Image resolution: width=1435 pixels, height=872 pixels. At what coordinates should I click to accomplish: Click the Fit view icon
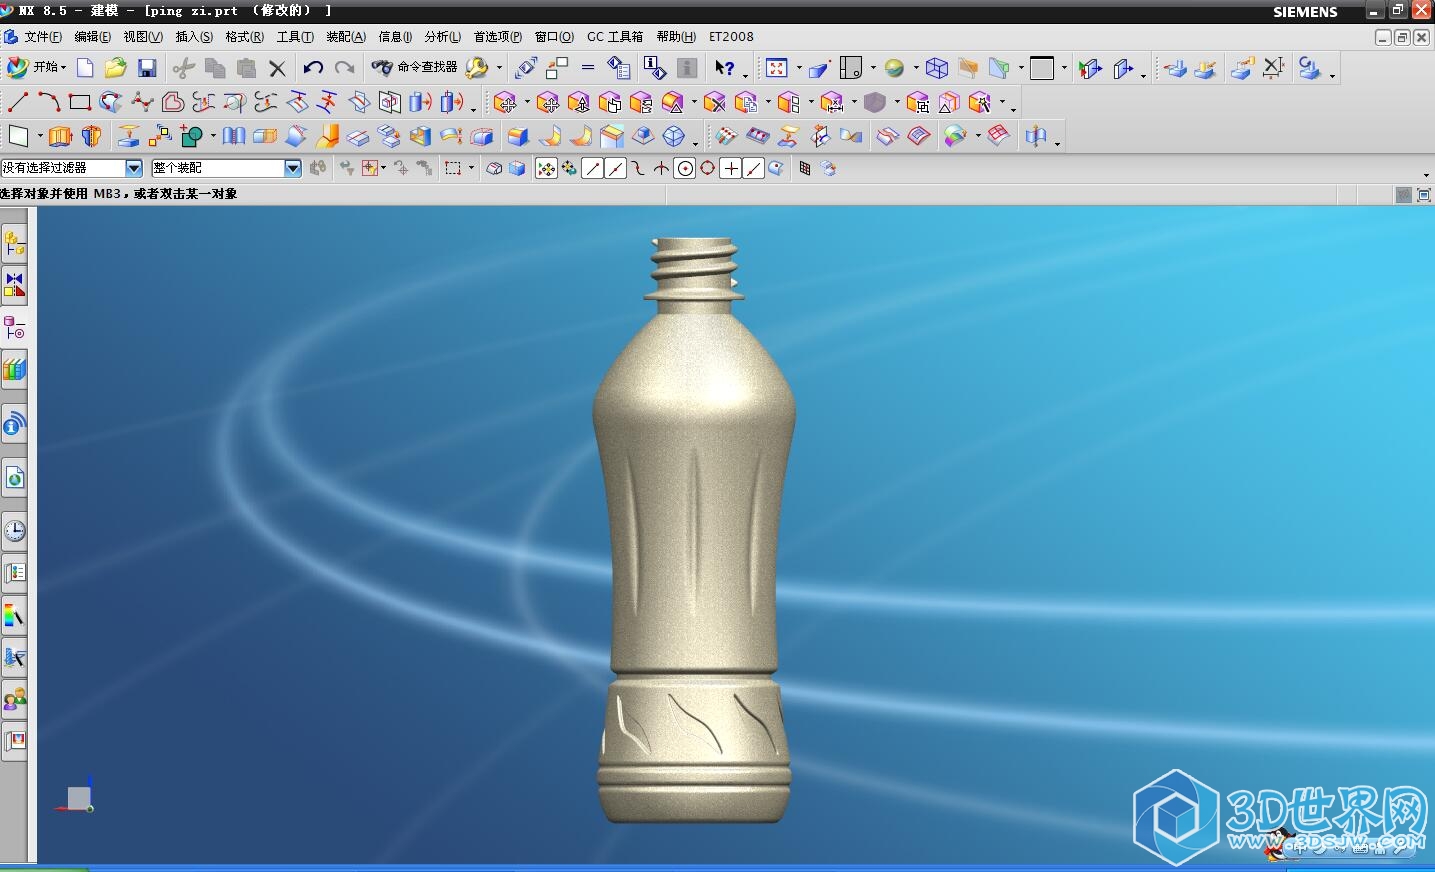click(777, 68)
